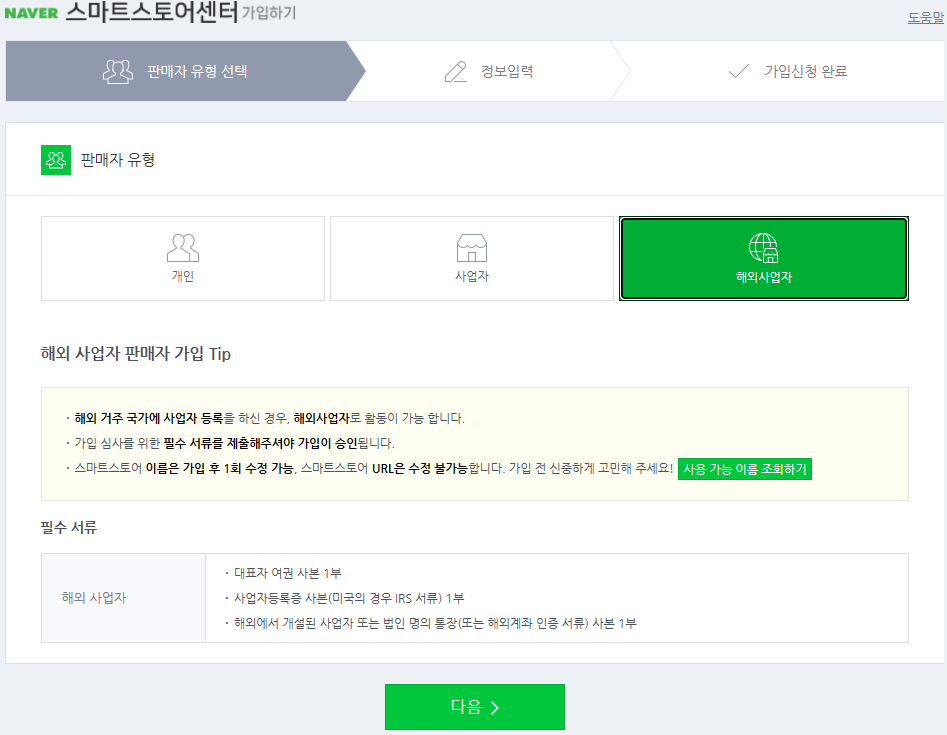Open the 도움말 help link

[925, 18]
